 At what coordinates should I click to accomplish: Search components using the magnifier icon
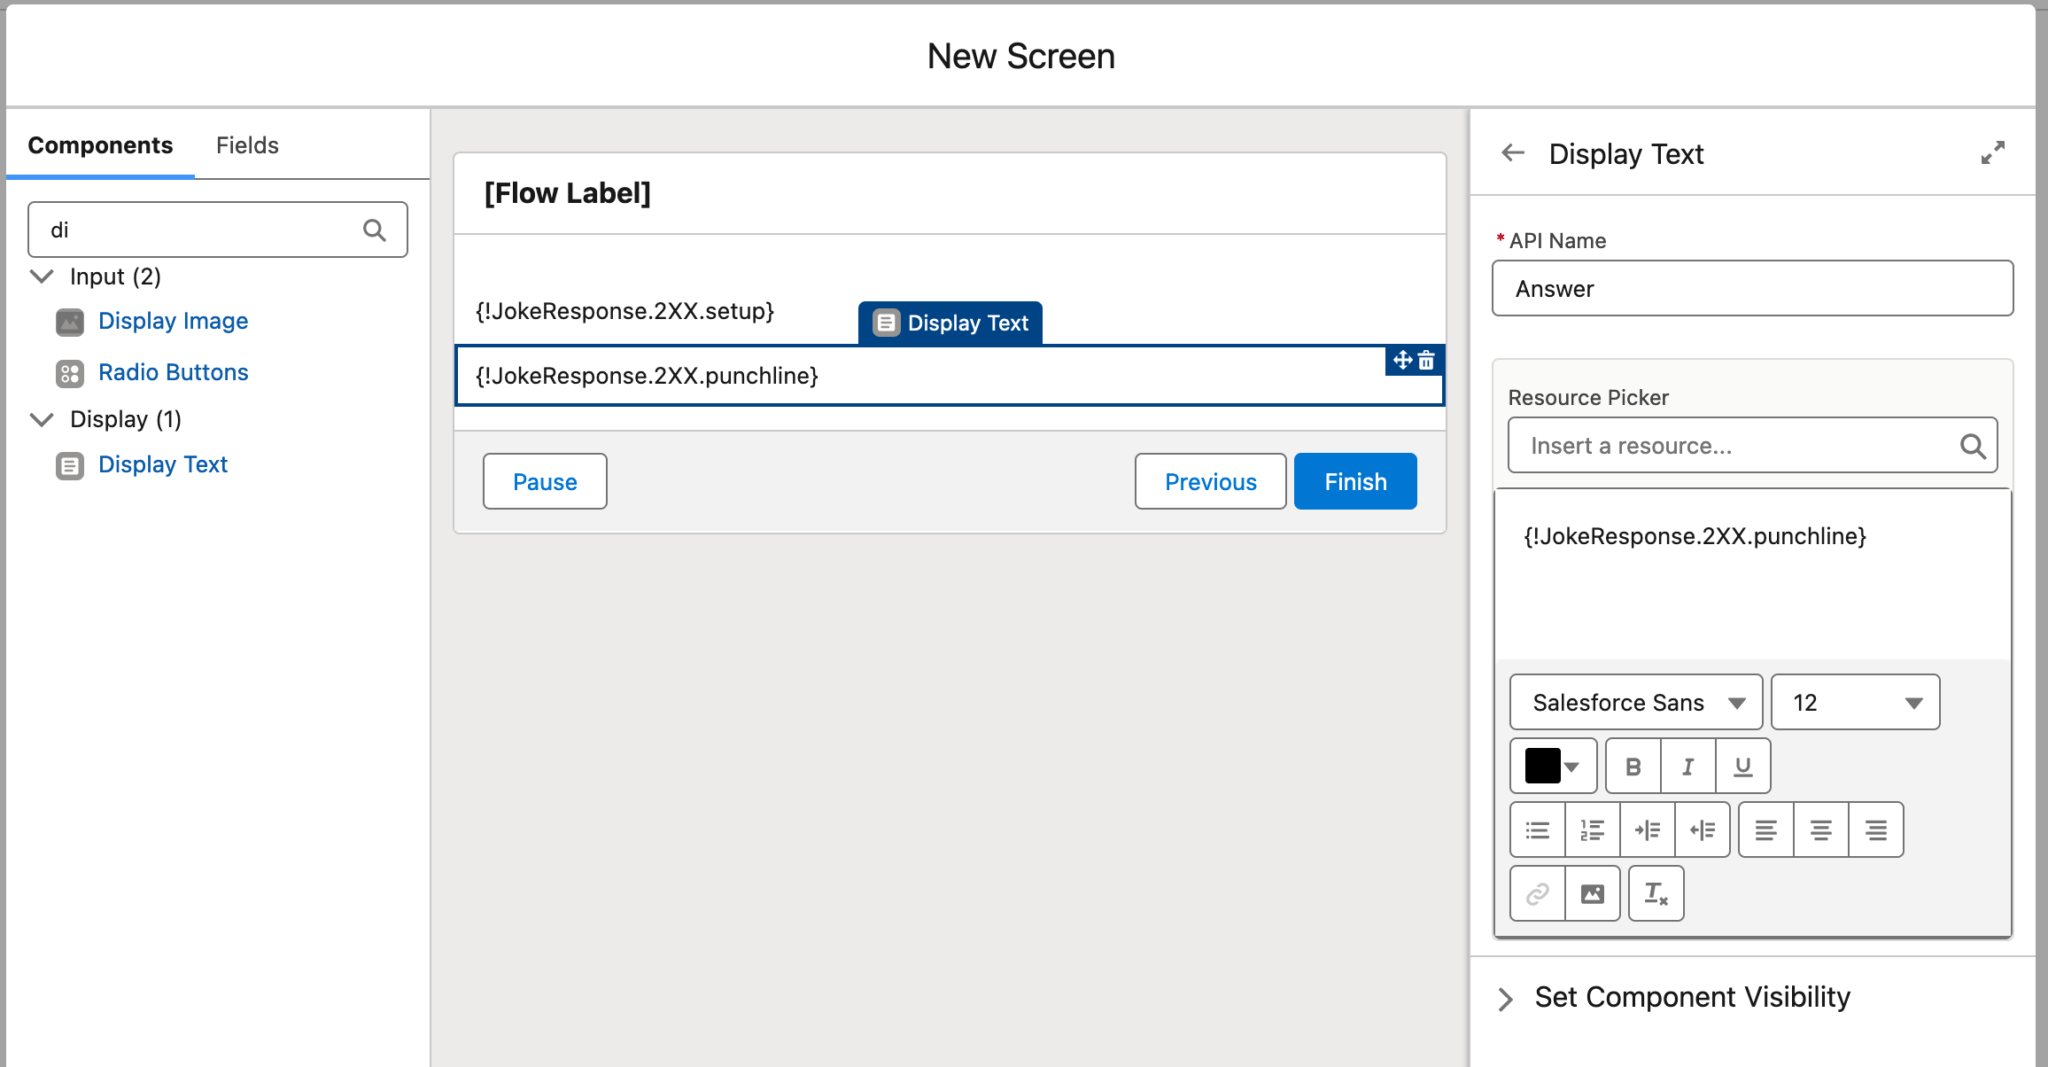(x=374, y=229)
